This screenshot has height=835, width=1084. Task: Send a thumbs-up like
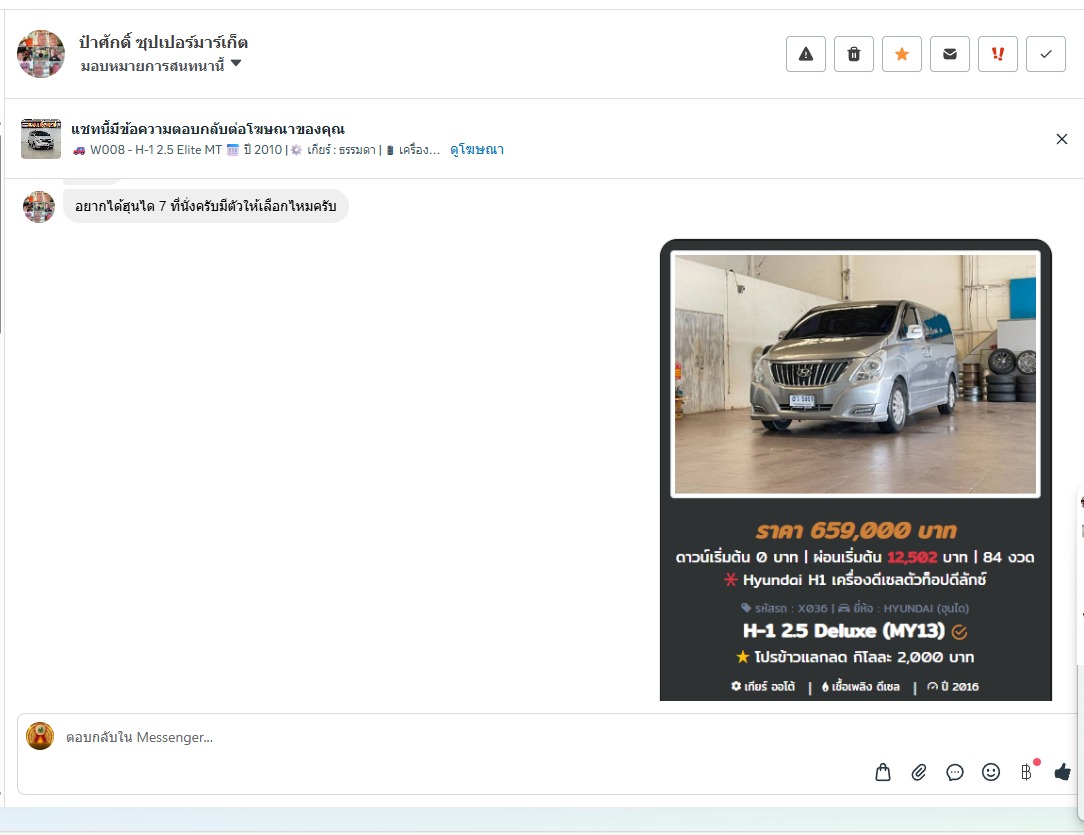pyautogui.click(x=1063, y=772)
